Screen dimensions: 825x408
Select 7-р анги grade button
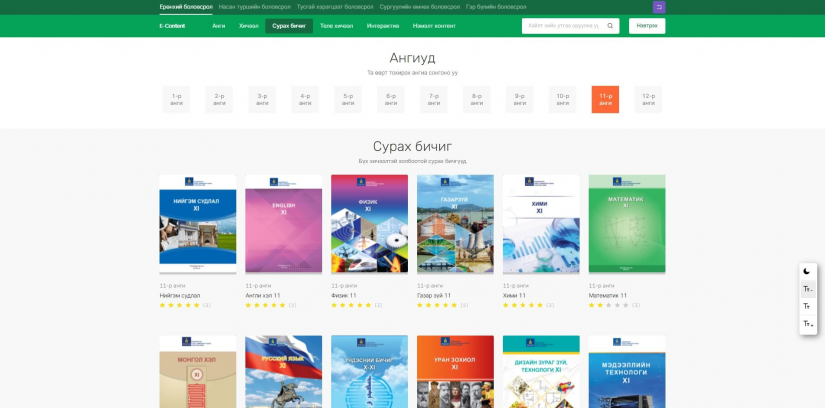[434, 99]
